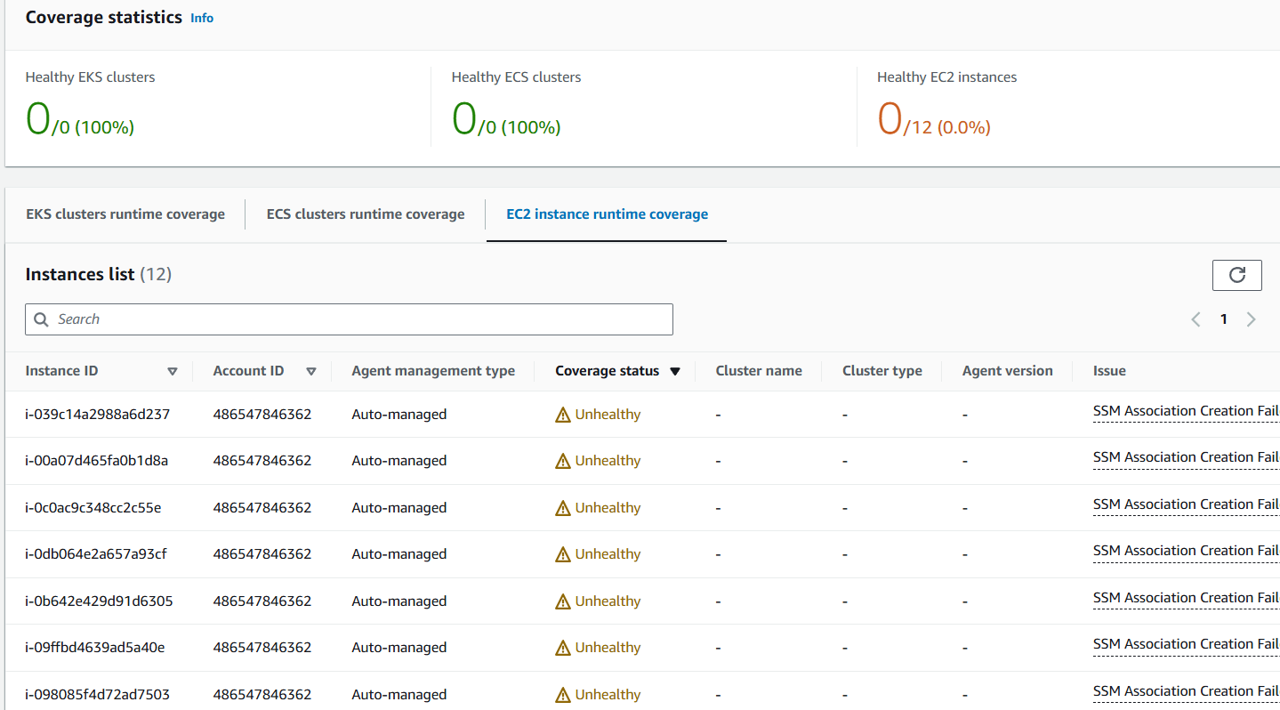Open issue link for i-09ffbd4639ad5a40e
Image resolution: width=1280 pixels, height=710 pixels.
(1186, 644)
